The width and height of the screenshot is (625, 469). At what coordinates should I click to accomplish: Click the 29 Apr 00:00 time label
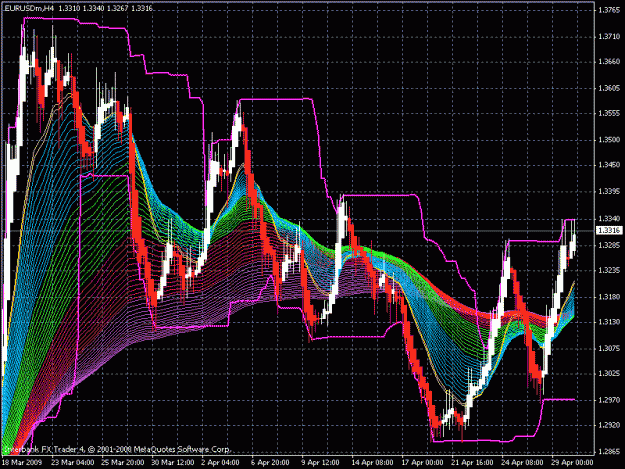(x=572, y=463)
